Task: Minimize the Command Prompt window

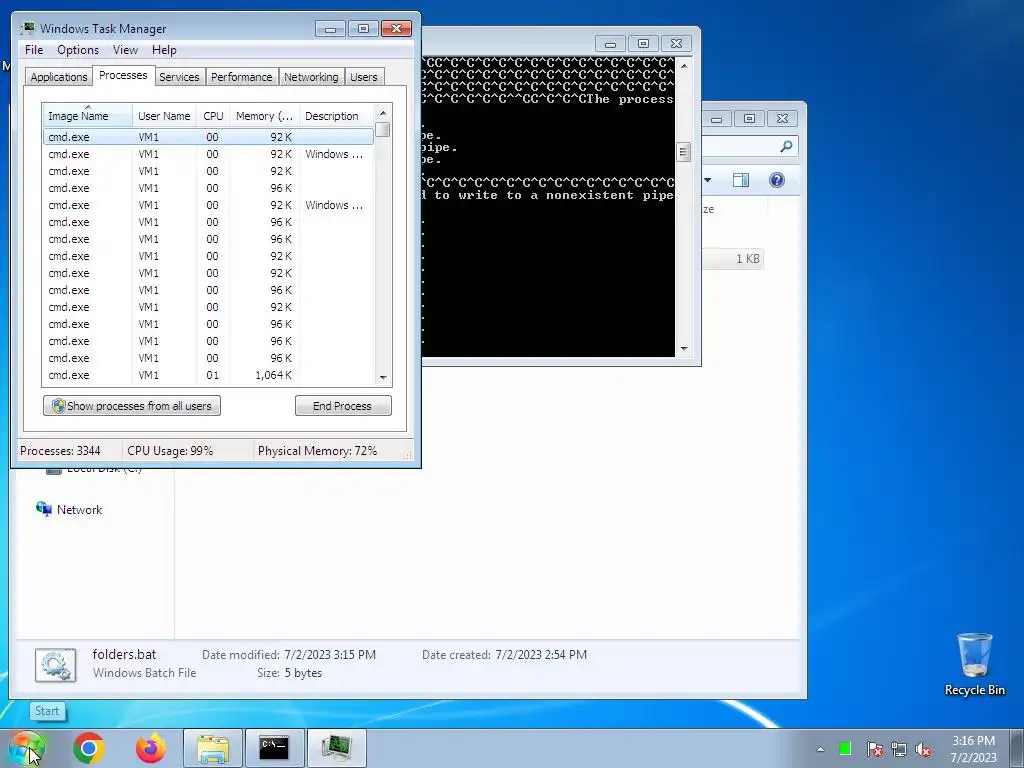Action: click(x=610, y=44)
